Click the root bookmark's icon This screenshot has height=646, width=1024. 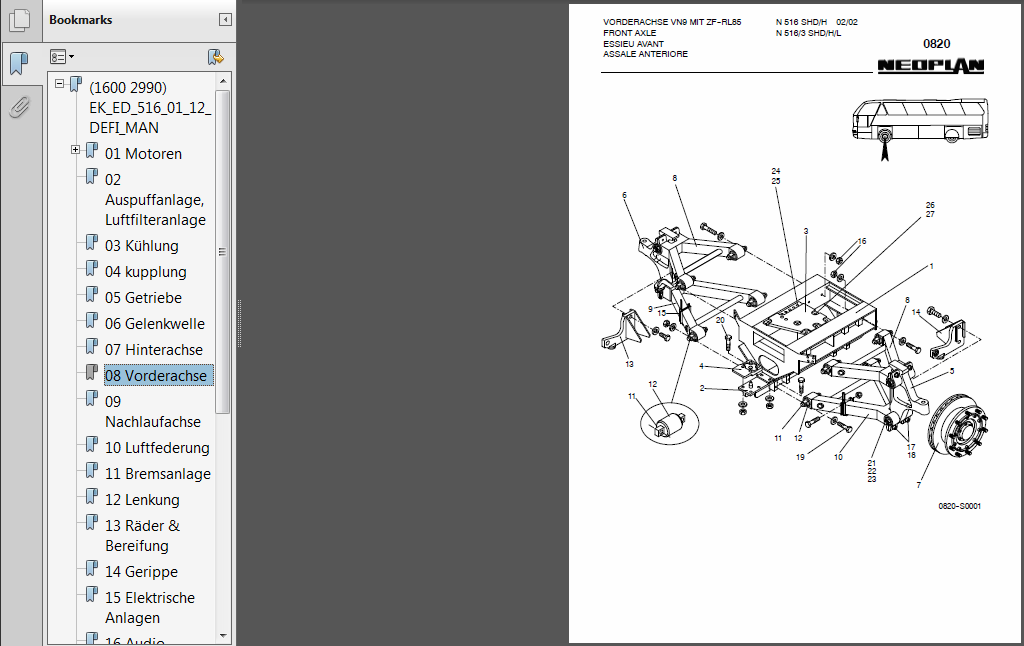point(76,84)
